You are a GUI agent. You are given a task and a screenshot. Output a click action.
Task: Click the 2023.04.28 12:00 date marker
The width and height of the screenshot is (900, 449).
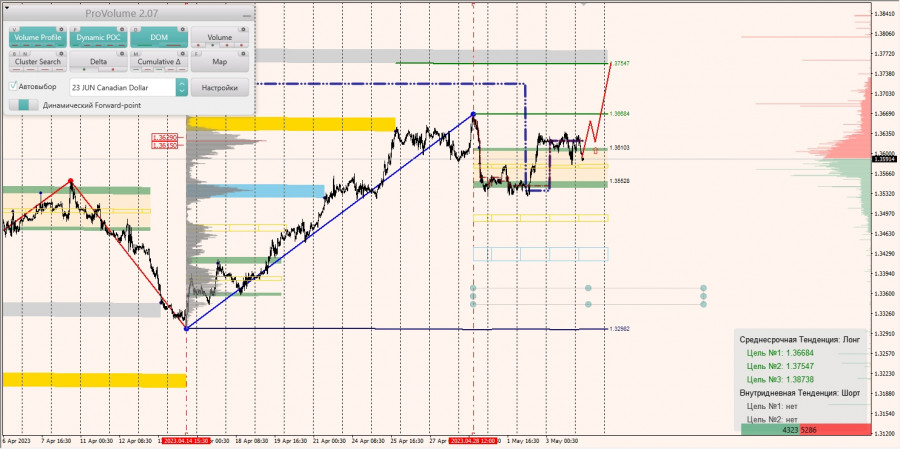pos(473,440)
